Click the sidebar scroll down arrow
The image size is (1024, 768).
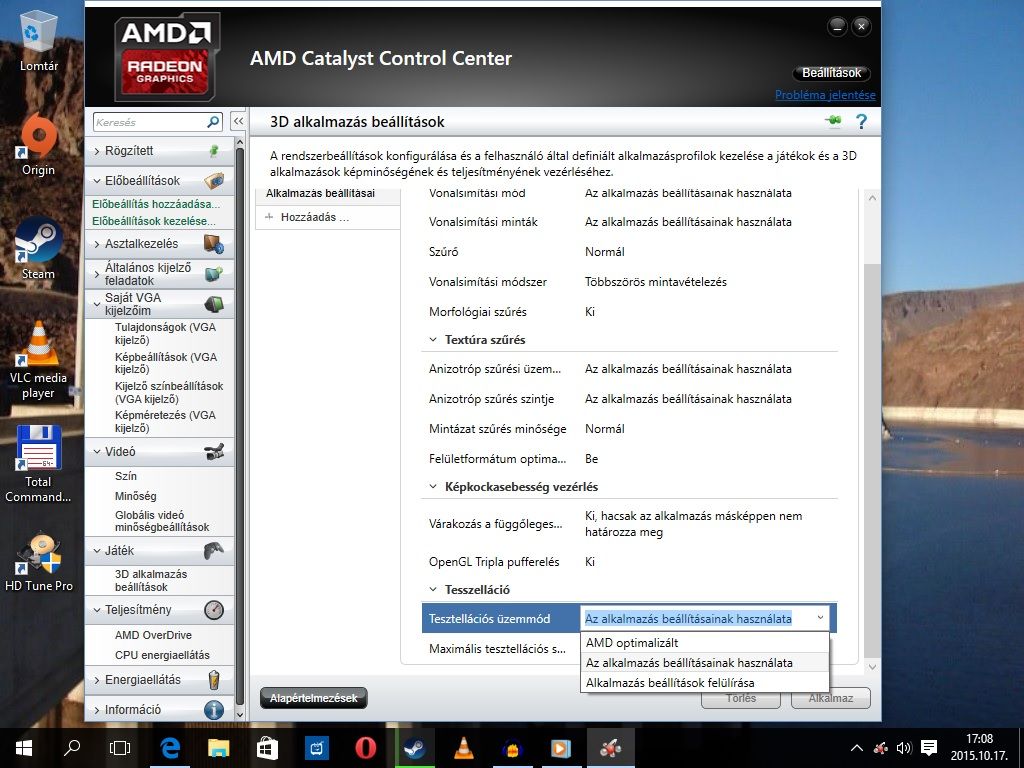click(x=239, y=714)
